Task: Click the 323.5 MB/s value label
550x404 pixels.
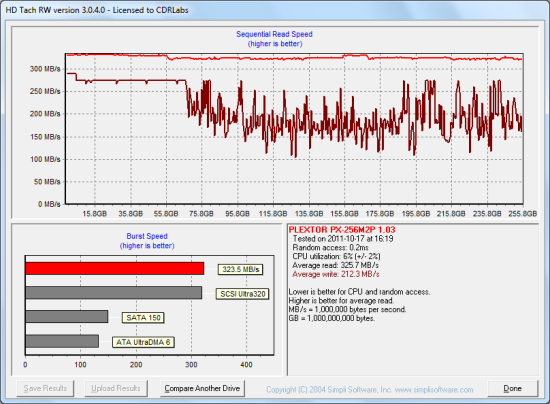Action: [241, 269]
